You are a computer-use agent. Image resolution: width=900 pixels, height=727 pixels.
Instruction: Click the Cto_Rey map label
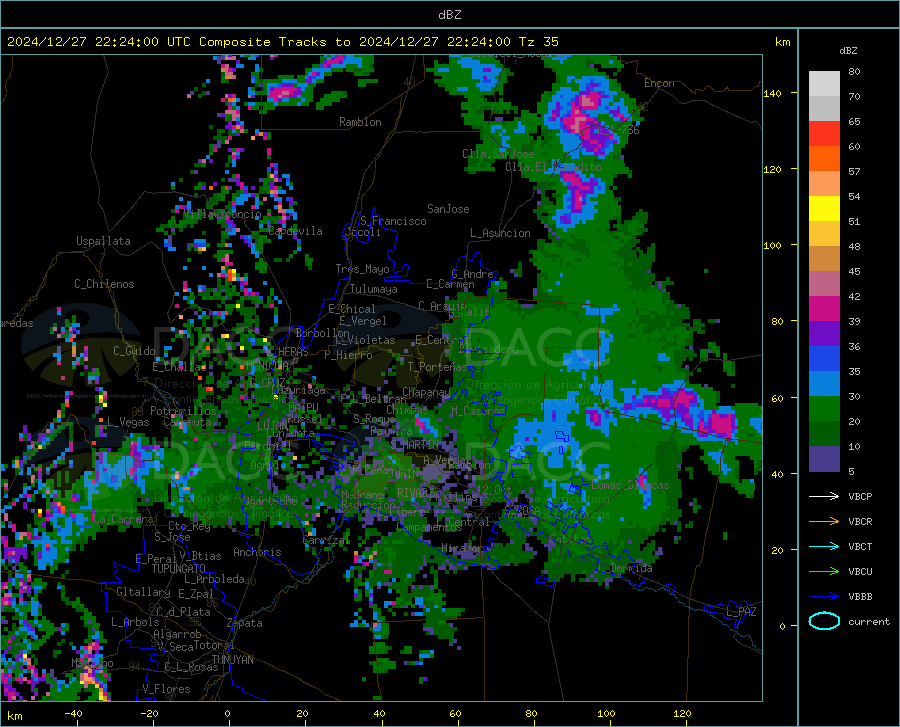pyautogui.click(x=189, y=526)
